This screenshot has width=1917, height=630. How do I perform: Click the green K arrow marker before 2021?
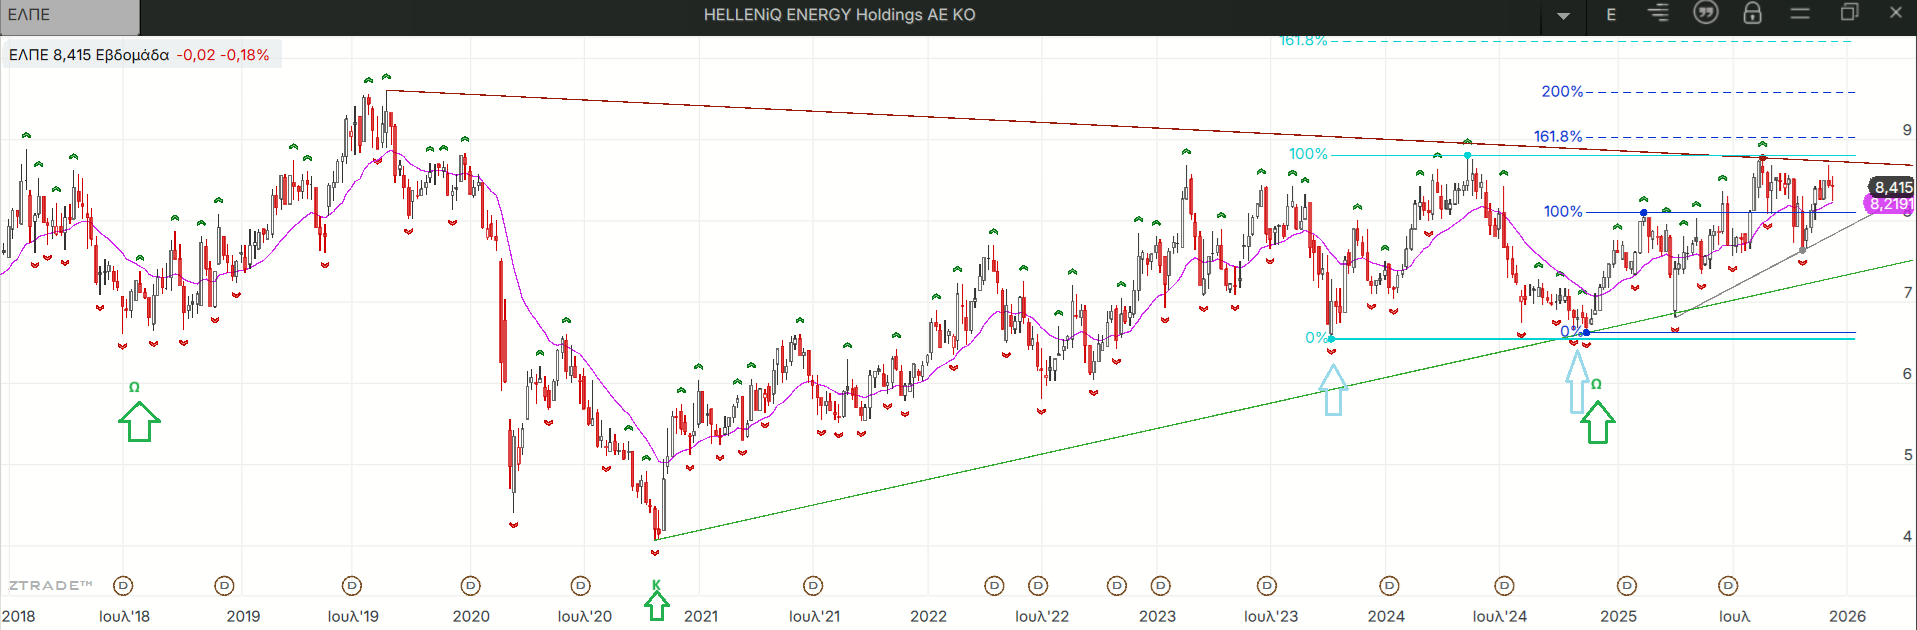[x=656, y=603]
